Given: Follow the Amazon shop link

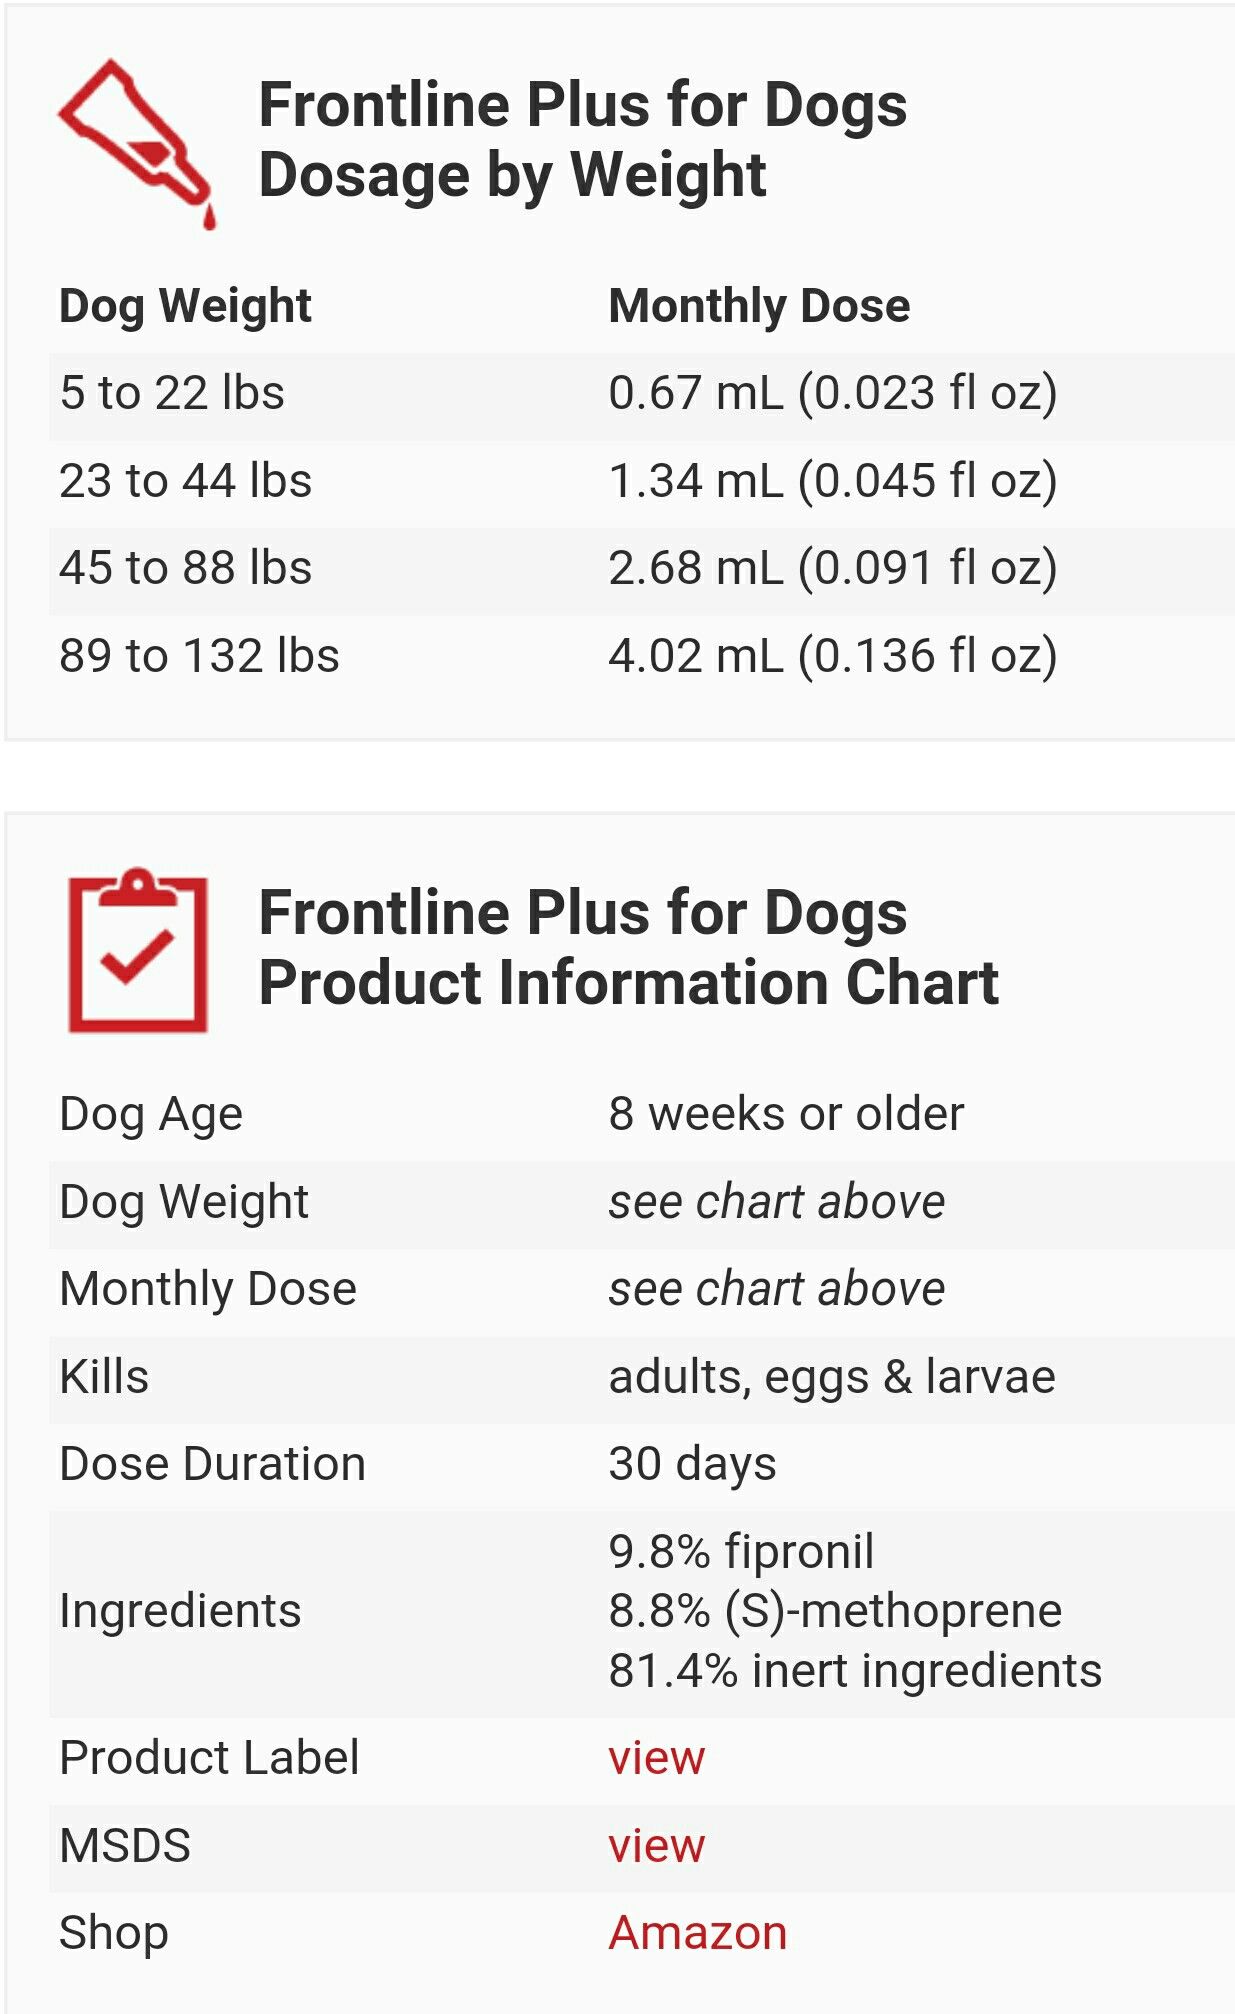Looking at the screenshot, I should 697,1932.
